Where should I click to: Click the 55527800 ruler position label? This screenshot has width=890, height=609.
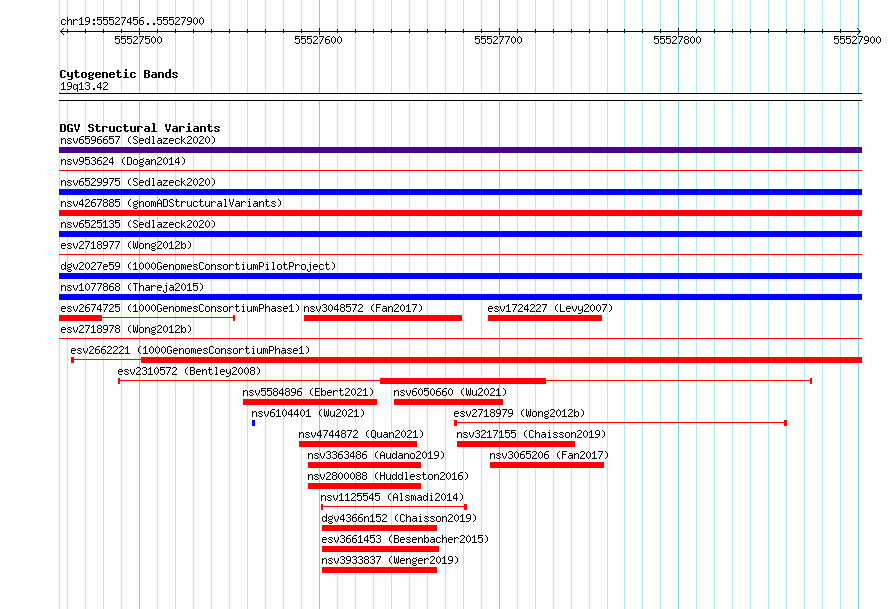click(677, 40)
